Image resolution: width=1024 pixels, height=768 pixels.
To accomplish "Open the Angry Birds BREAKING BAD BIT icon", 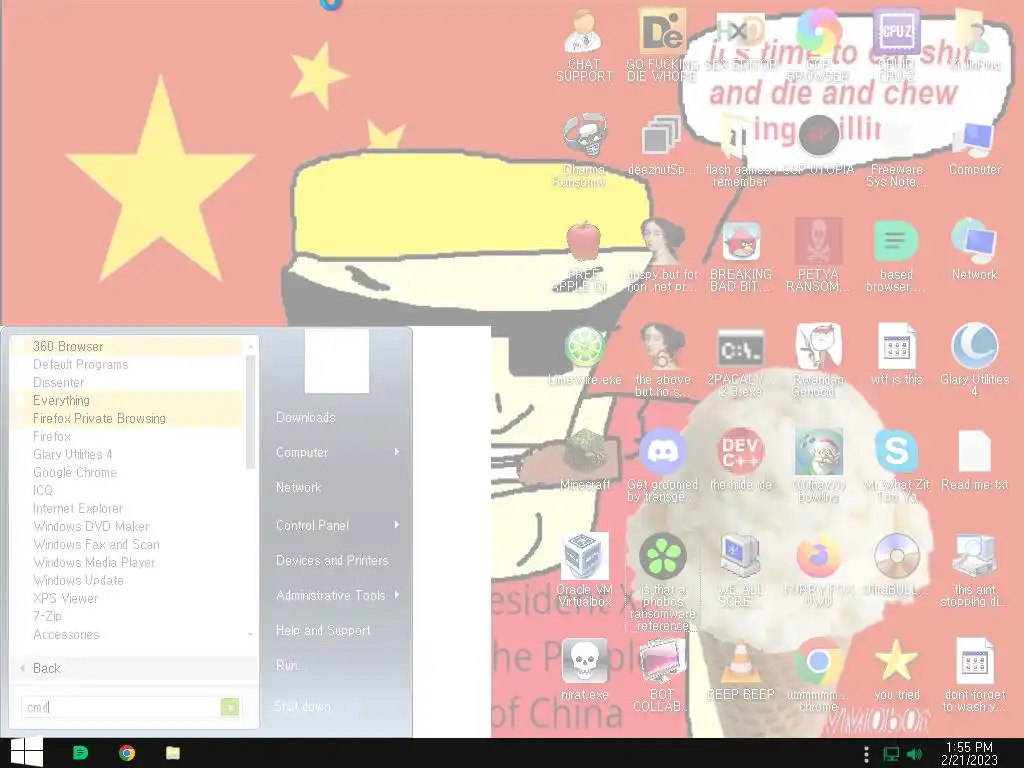I will click(740, 256).
